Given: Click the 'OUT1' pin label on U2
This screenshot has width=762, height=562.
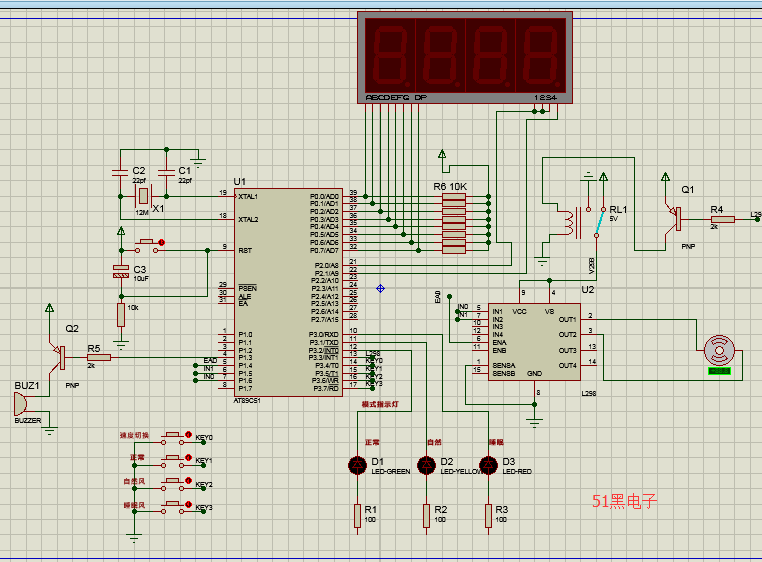Looking at the screenshot, I should coord(567,319).
